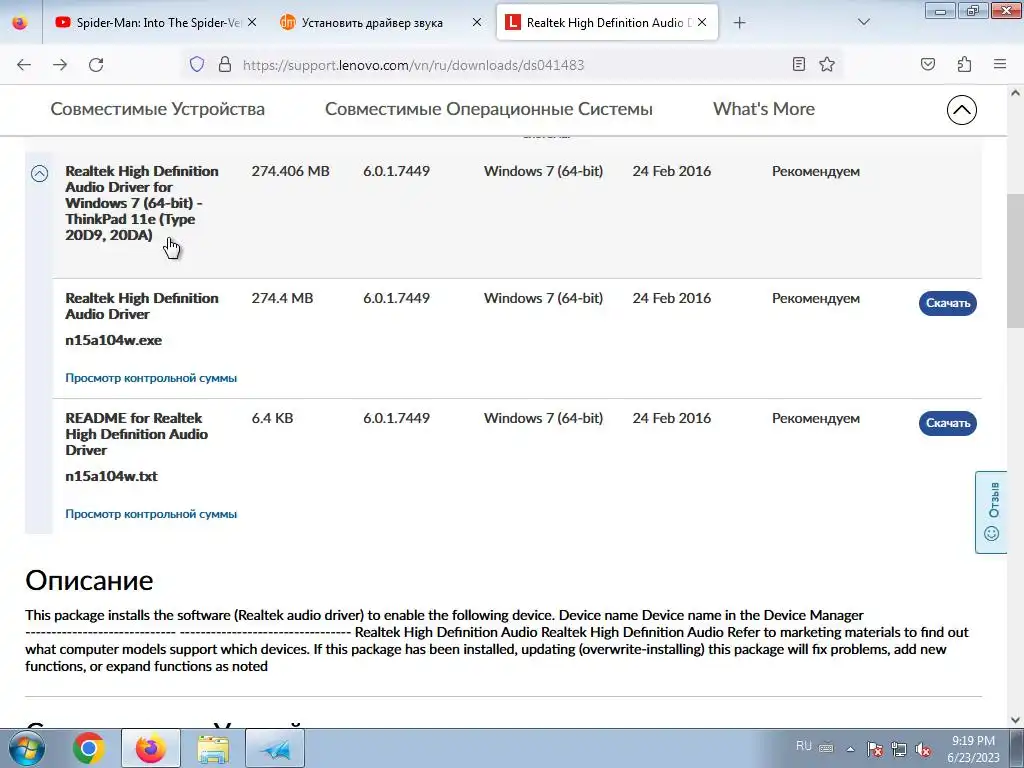
Task: View checksum link under n15a104w.exe
Action: [x=151, y=378]
